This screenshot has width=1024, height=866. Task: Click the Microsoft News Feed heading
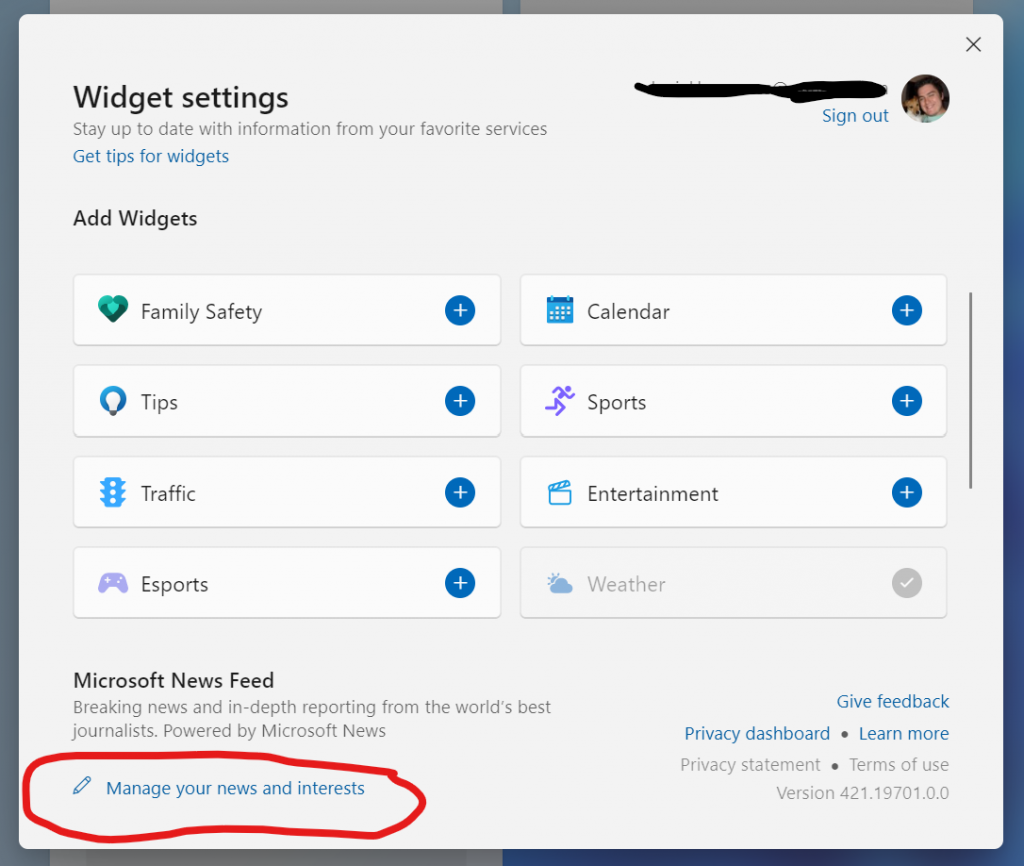[174, 681]
